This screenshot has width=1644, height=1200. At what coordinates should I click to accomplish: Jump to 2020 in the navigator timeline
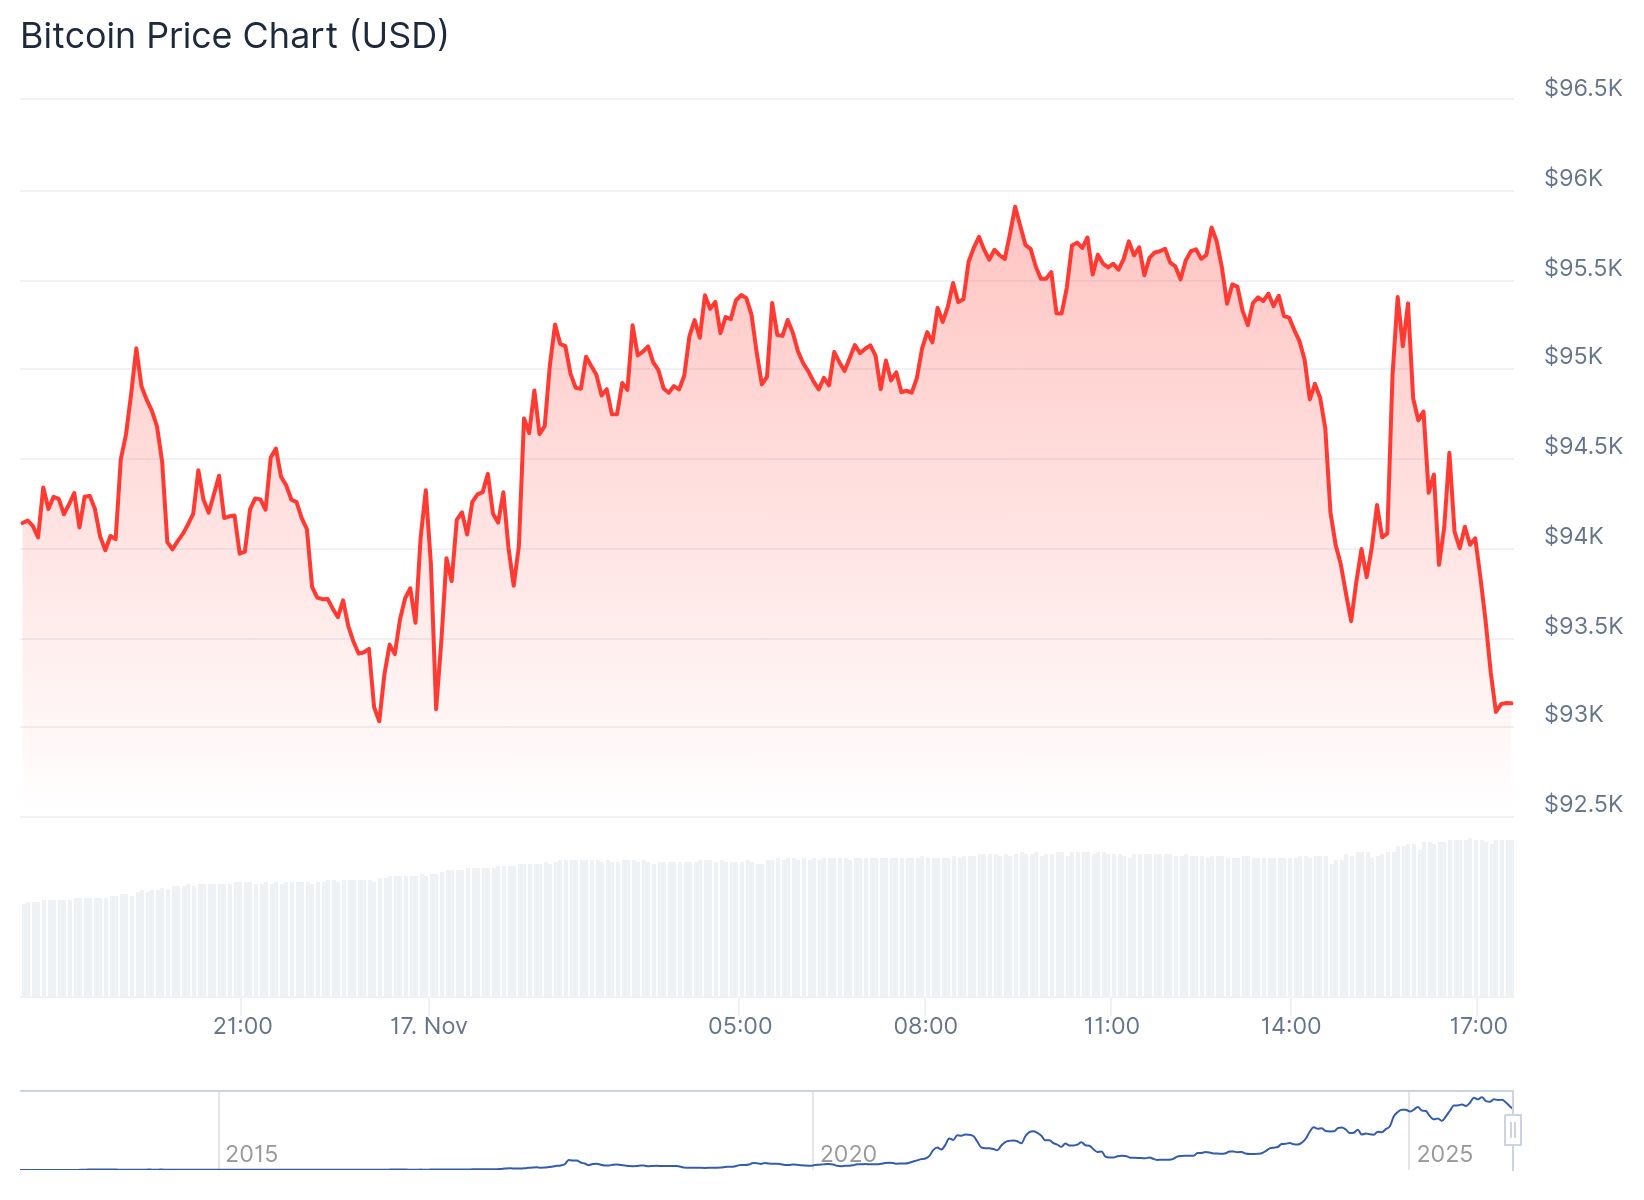[x=848, y=1154]
